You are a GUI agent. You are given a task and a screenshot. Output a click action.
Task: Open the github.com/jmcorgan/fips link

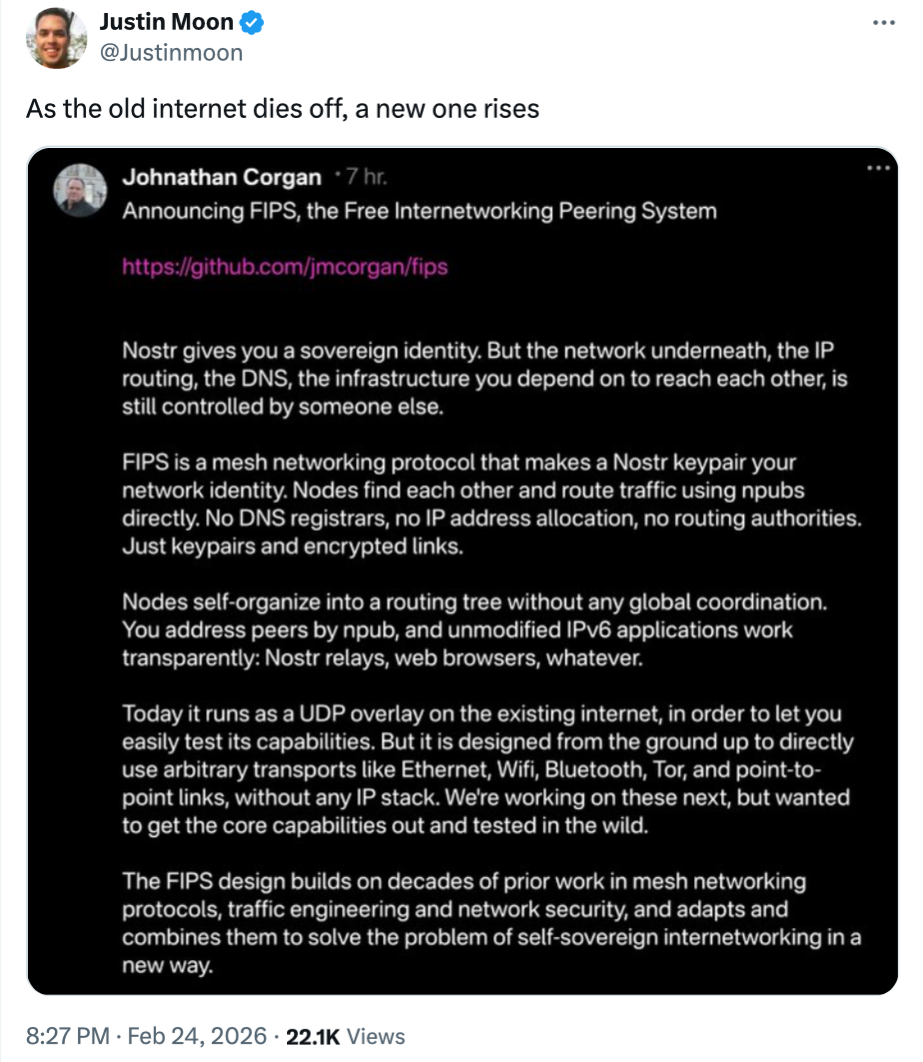285,267
